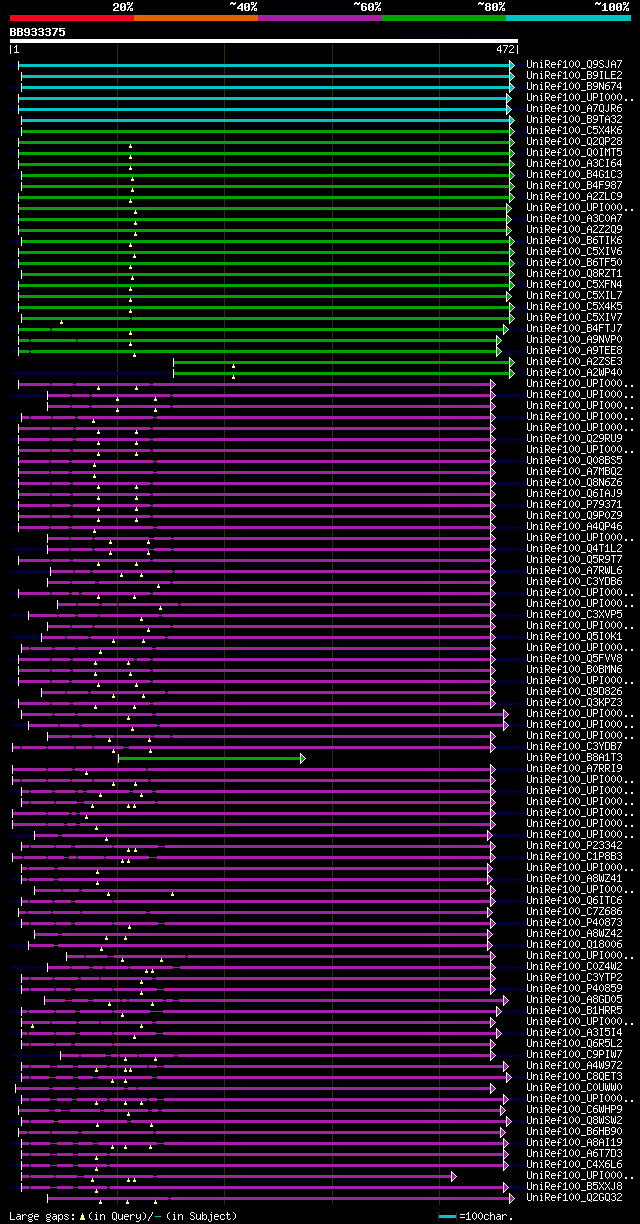Open hit UniRef100_Q9SJA7

574,65
